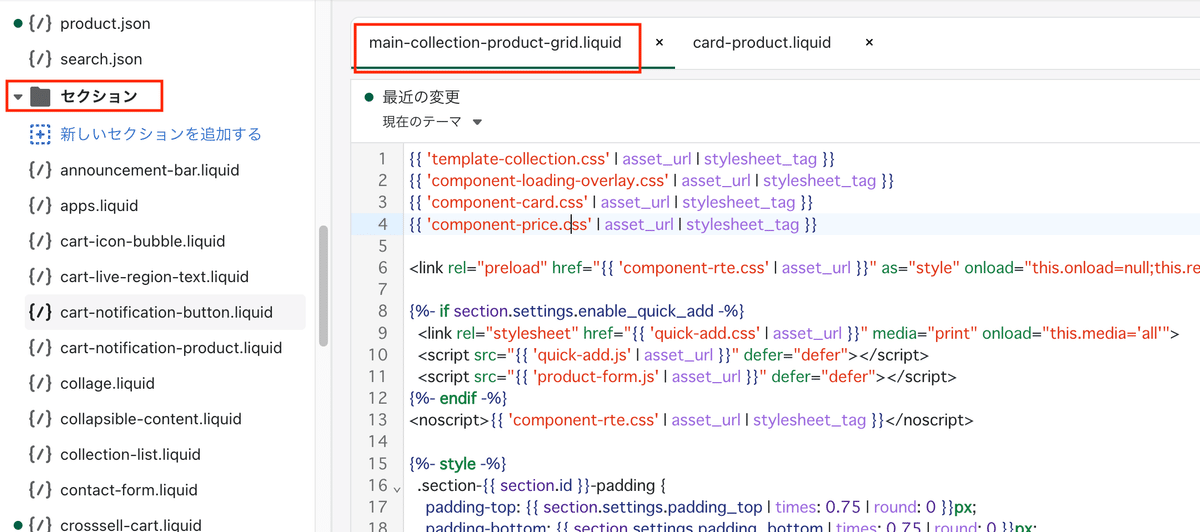Click the file icon beside product.json
This screenshot has height=532, width=1200.
click(40, 23)
